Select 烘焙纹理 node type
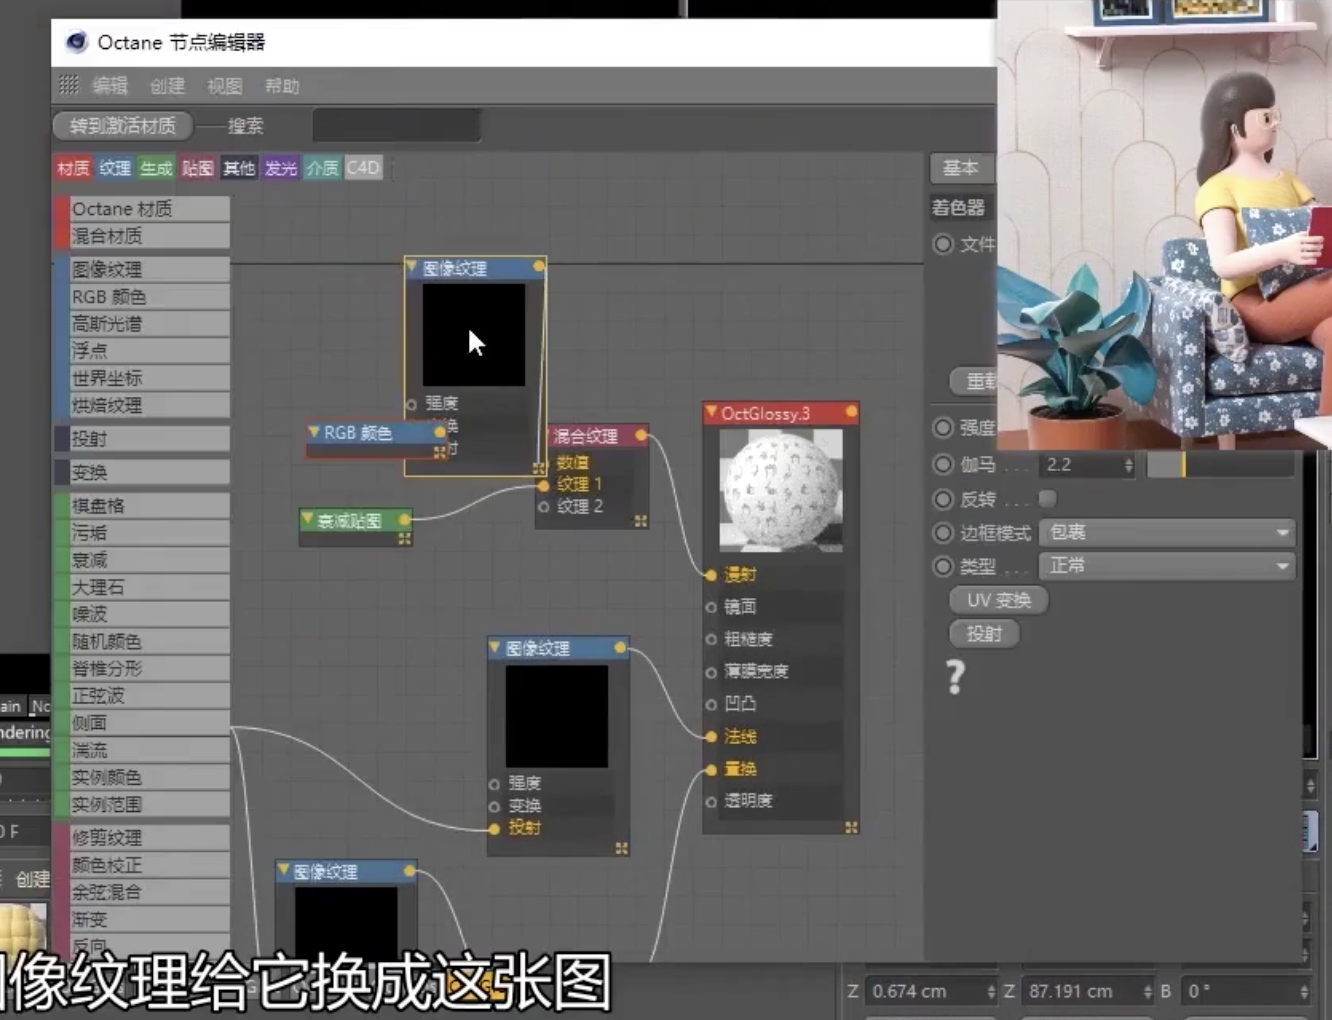 click(x=142, y=405)
